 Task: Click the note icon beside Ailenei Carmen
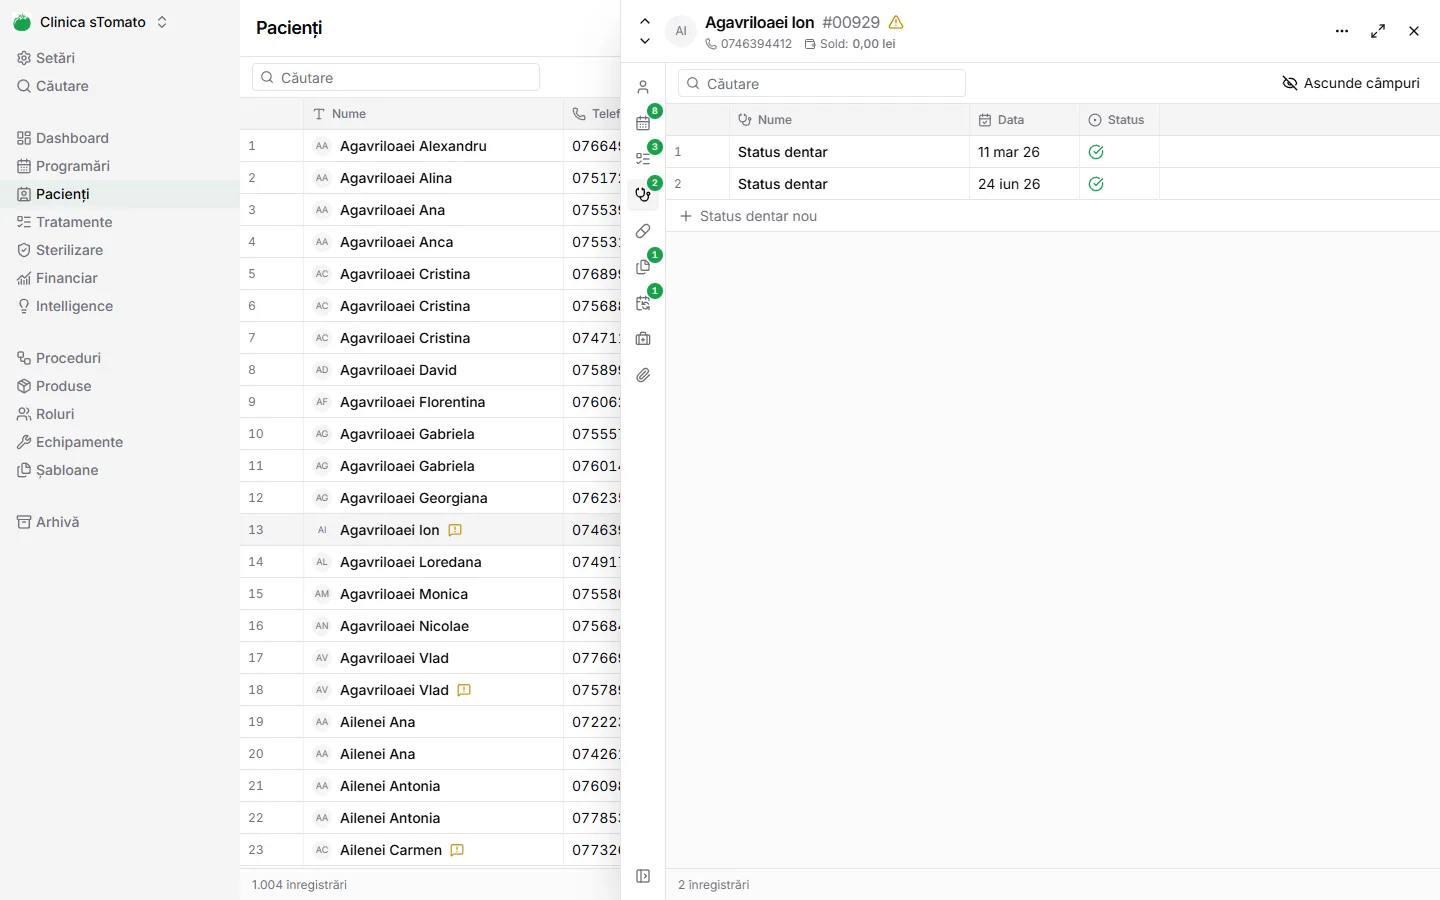click(x=457, y=850)
